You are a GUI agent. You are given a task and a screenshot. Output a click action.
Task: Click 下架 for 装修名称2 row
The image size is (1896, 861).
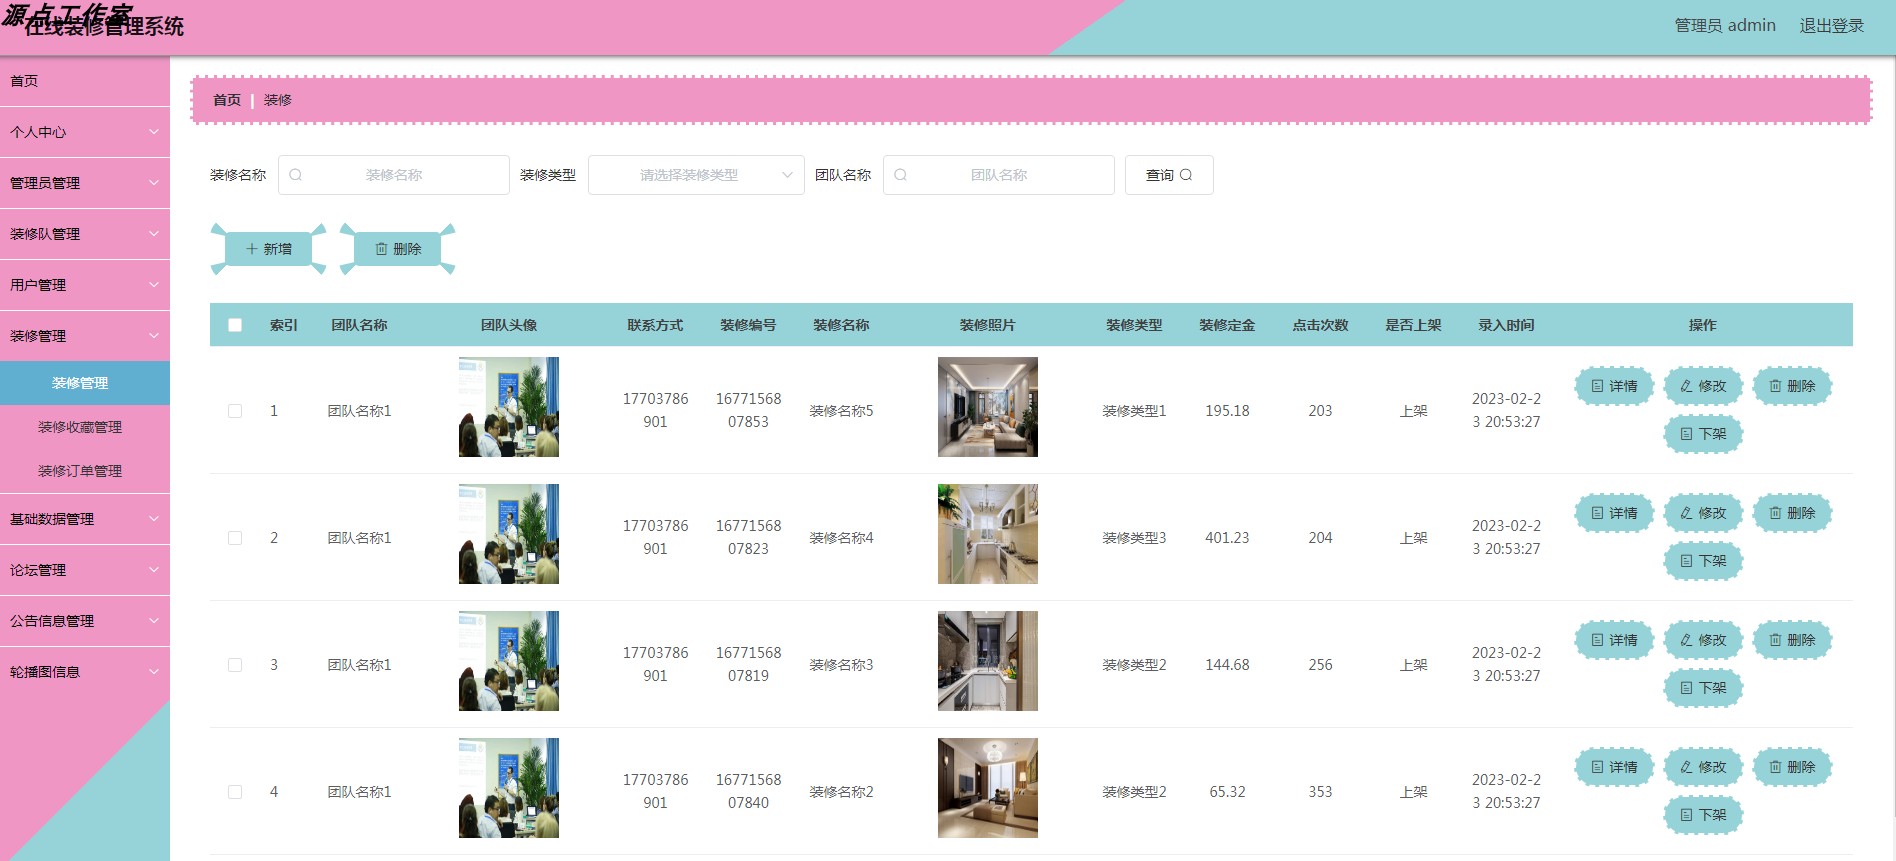click(x=1703, y=815)
